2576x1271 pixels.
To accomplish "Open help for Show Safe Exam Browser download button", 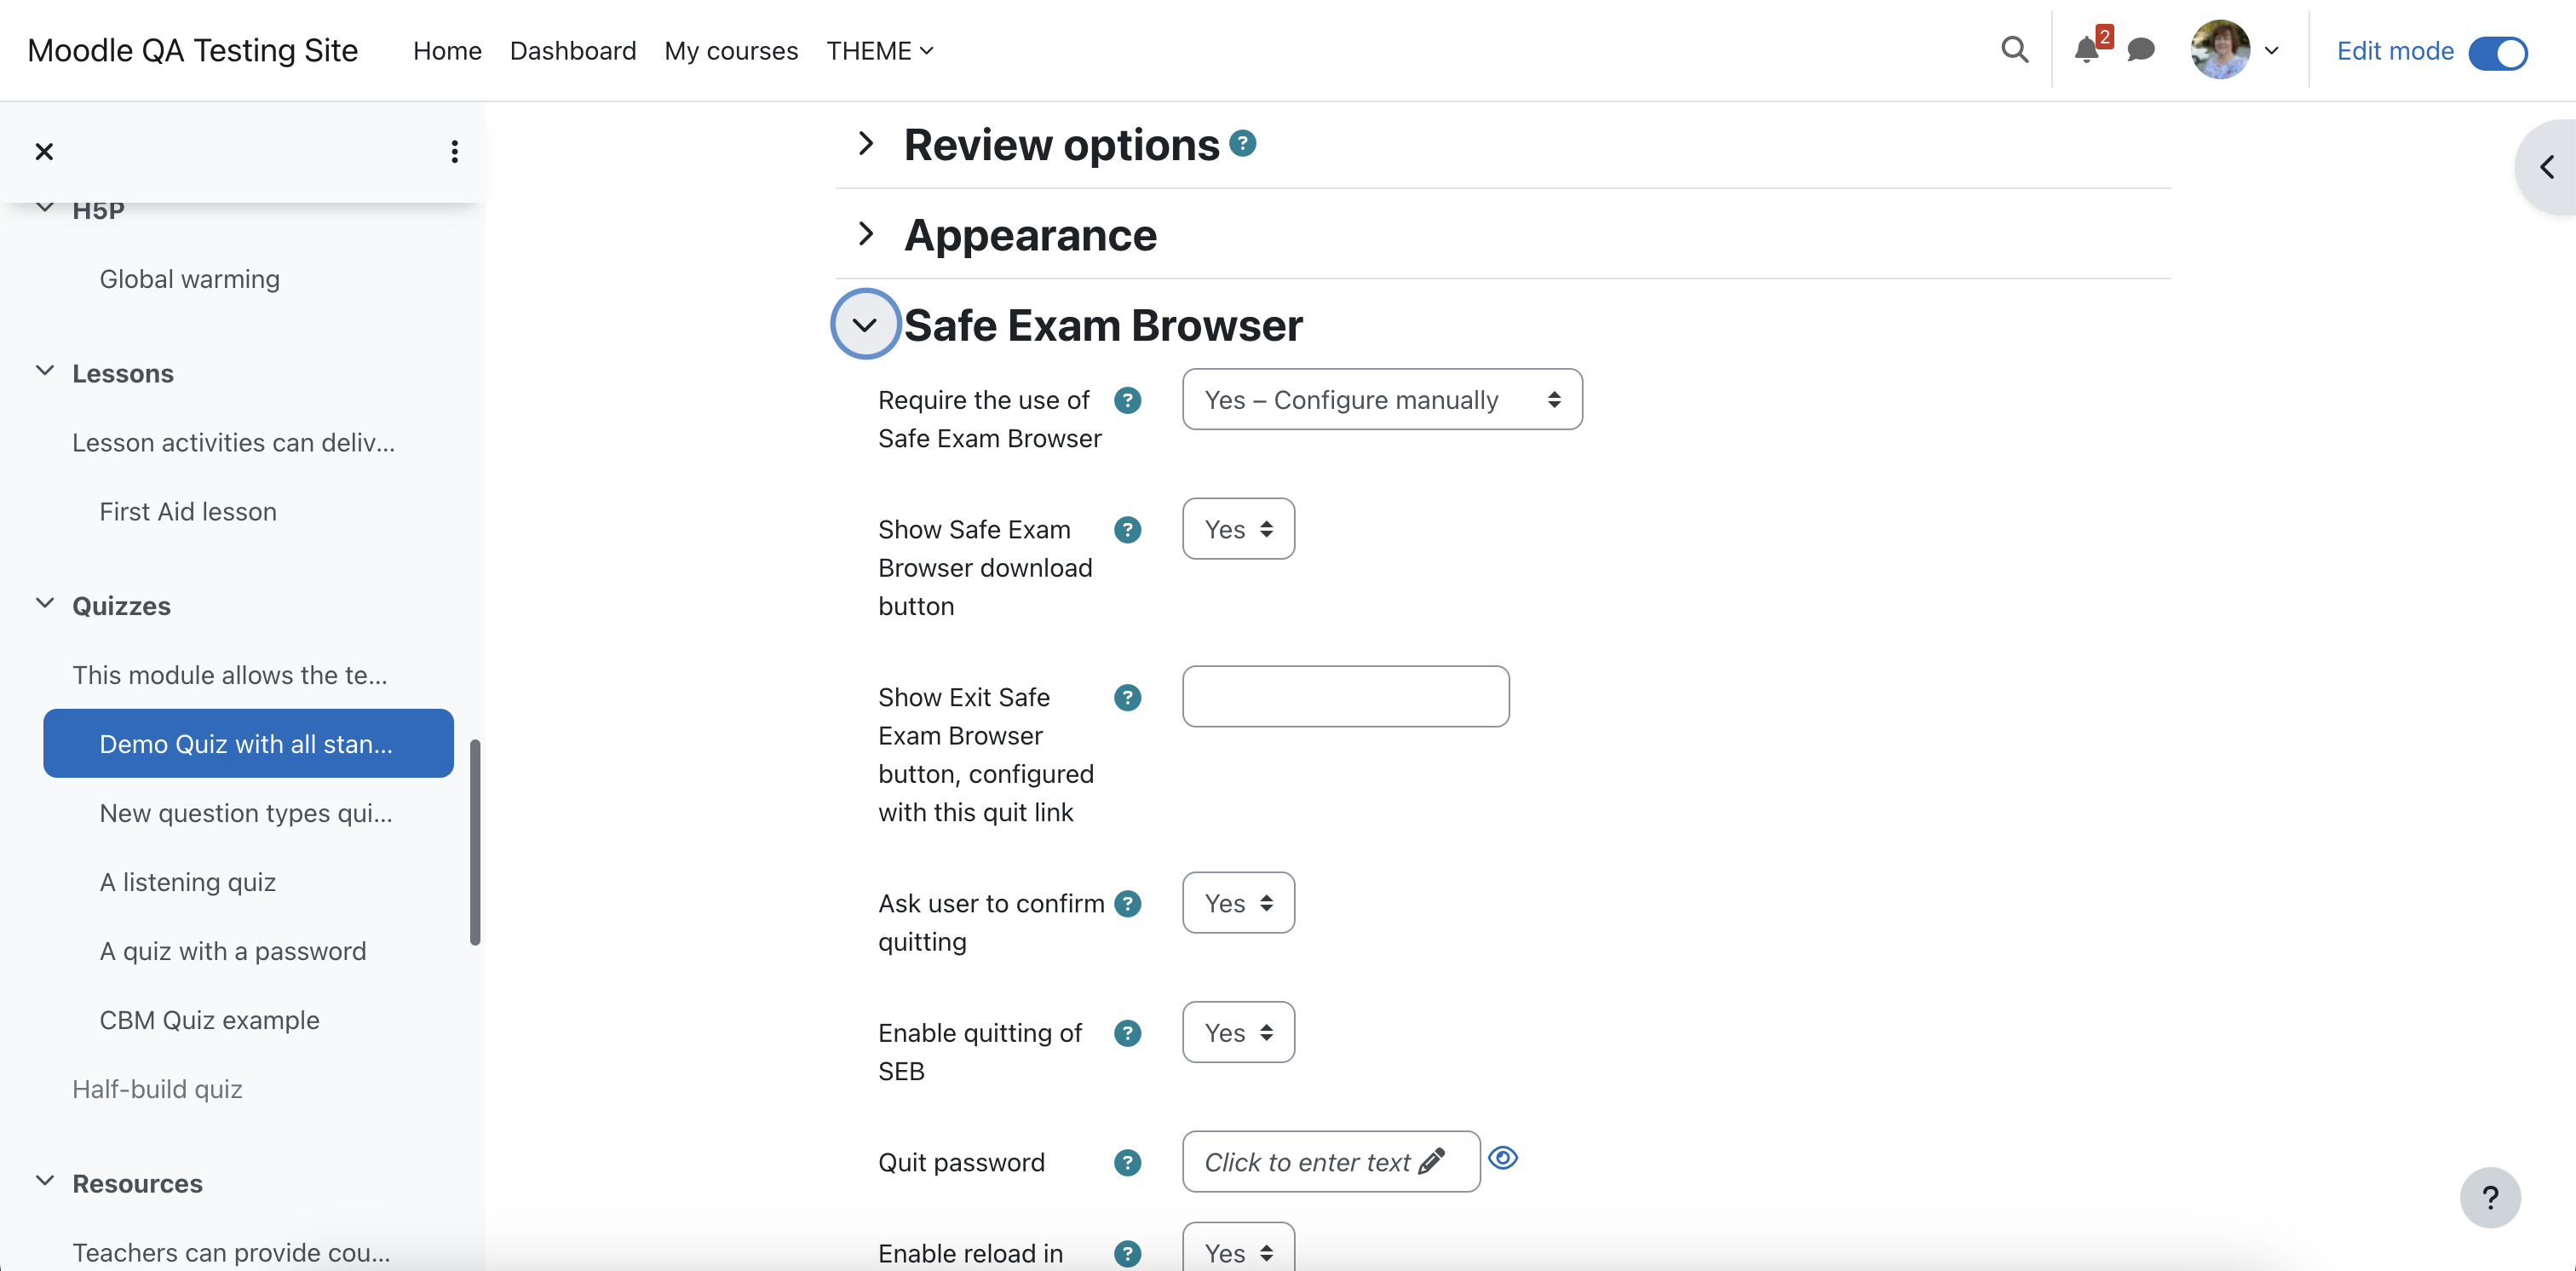I will click(x=1127, y=529).
